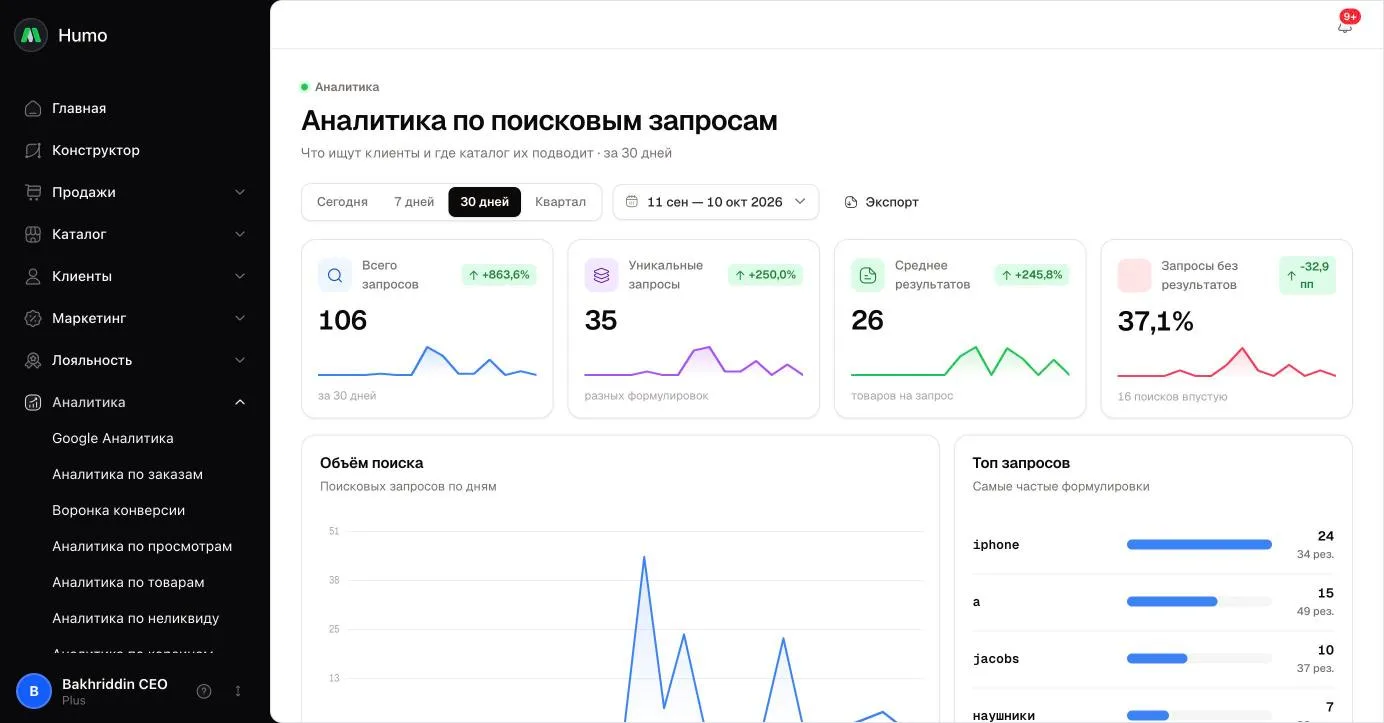The width and height of the screenshot is (1384, 723).
Task: Click the Маркетинг sidebar icon
Action: coord(33,318)
